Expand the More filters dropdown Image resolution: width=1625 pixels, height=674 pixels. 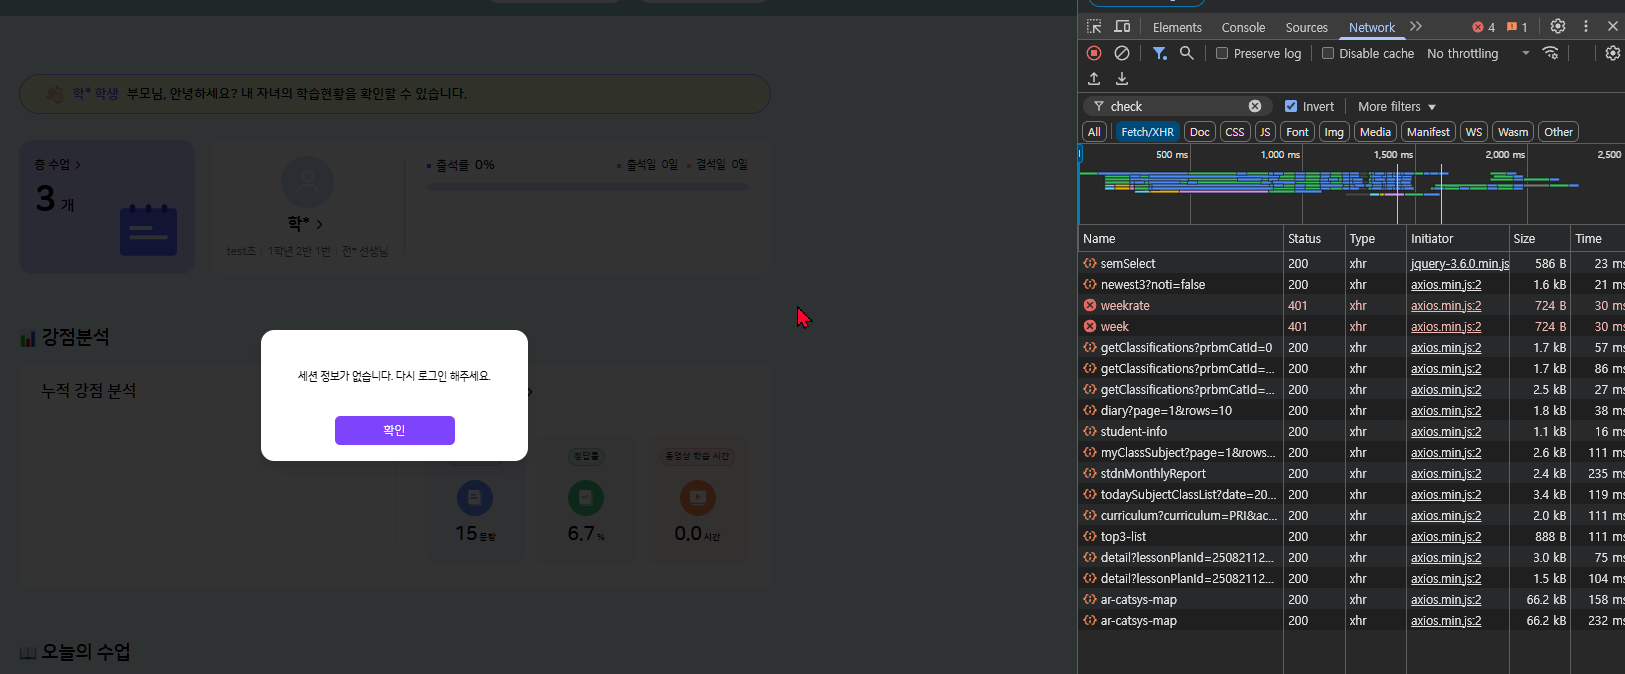[1396, 106]
